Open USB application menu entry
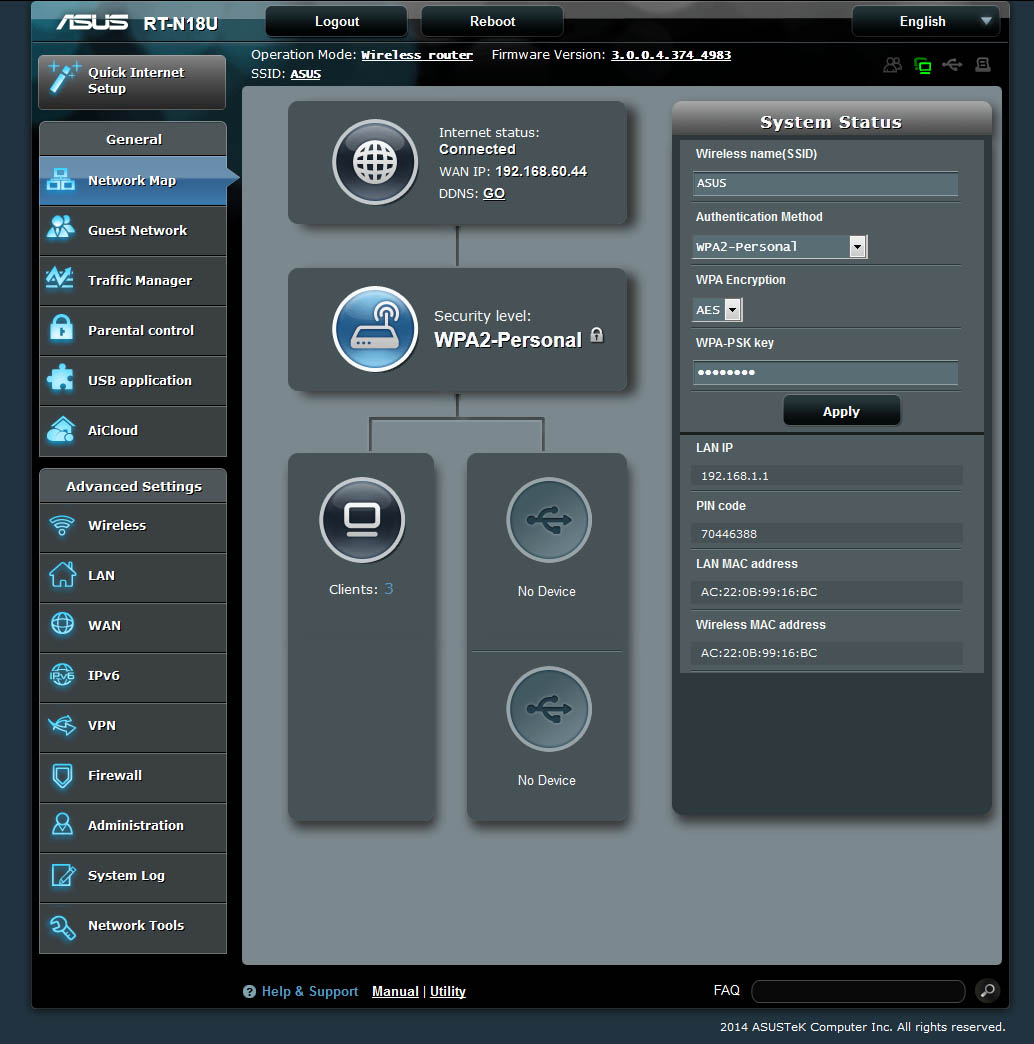This screenshot has width=1034, height=1044. (x=133, y=380)
